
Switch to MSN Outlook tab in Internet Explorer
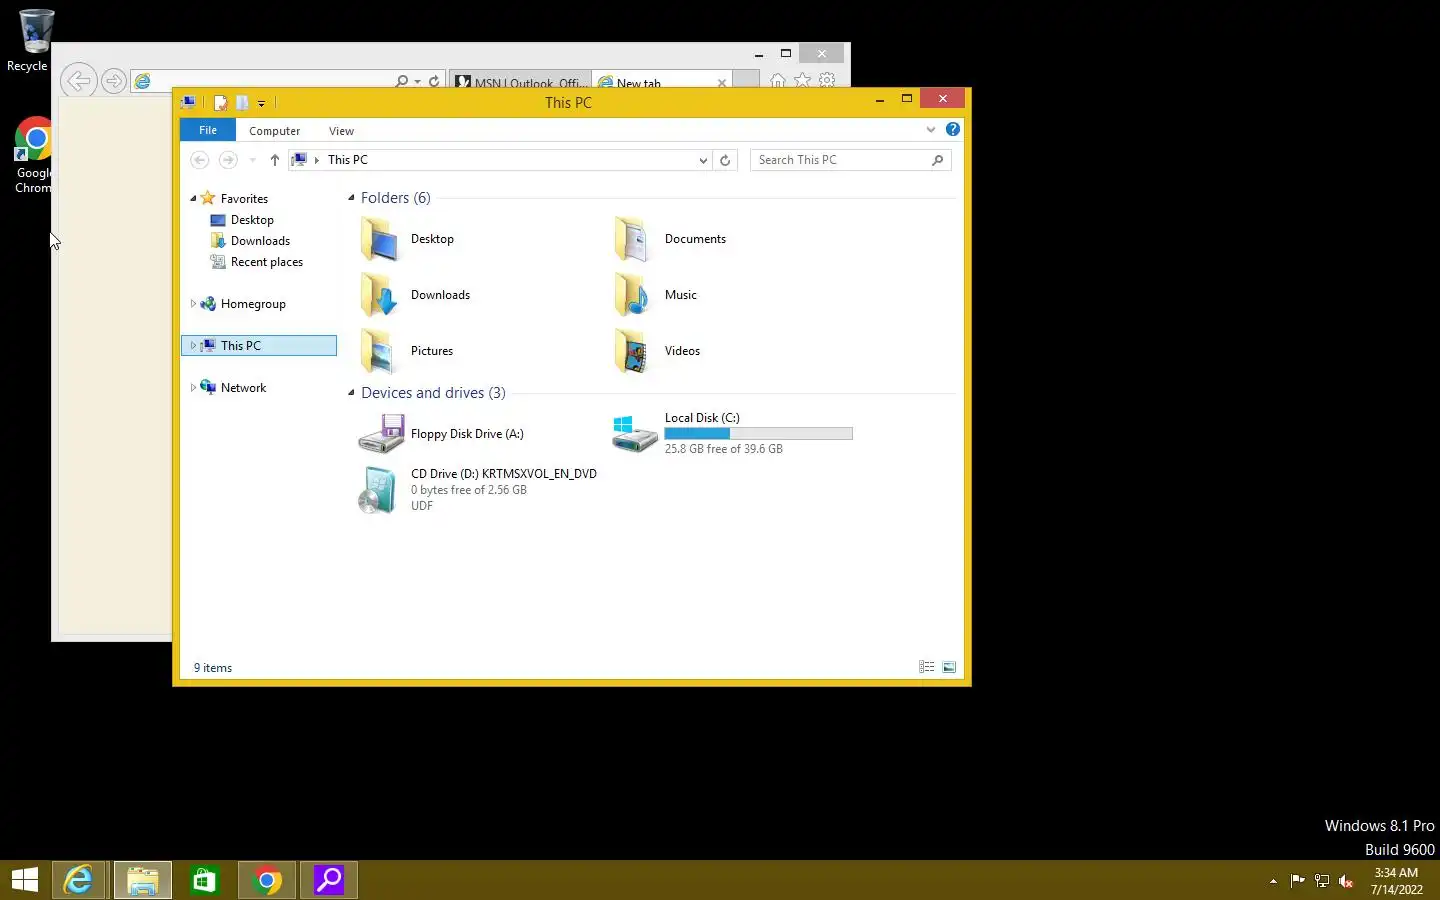click(520, 82)
